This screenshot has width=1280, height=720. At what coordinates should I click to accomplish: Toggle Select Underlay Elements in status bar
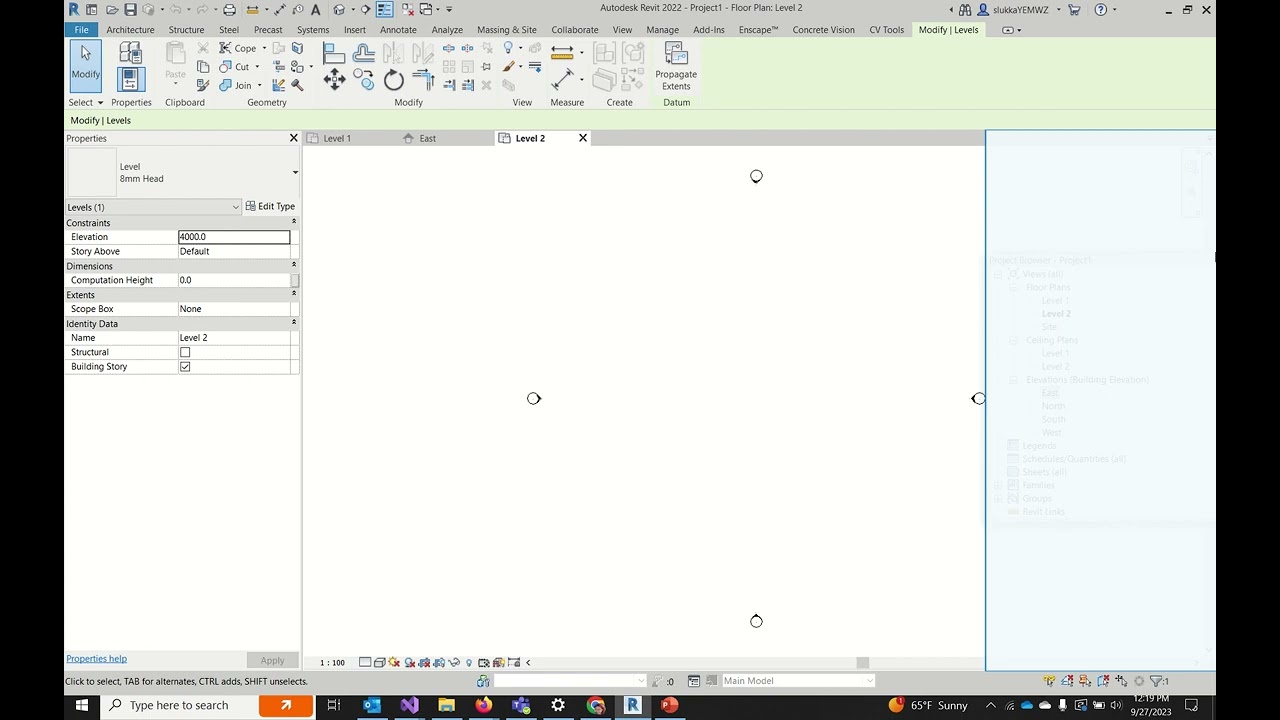(1067, 681)
